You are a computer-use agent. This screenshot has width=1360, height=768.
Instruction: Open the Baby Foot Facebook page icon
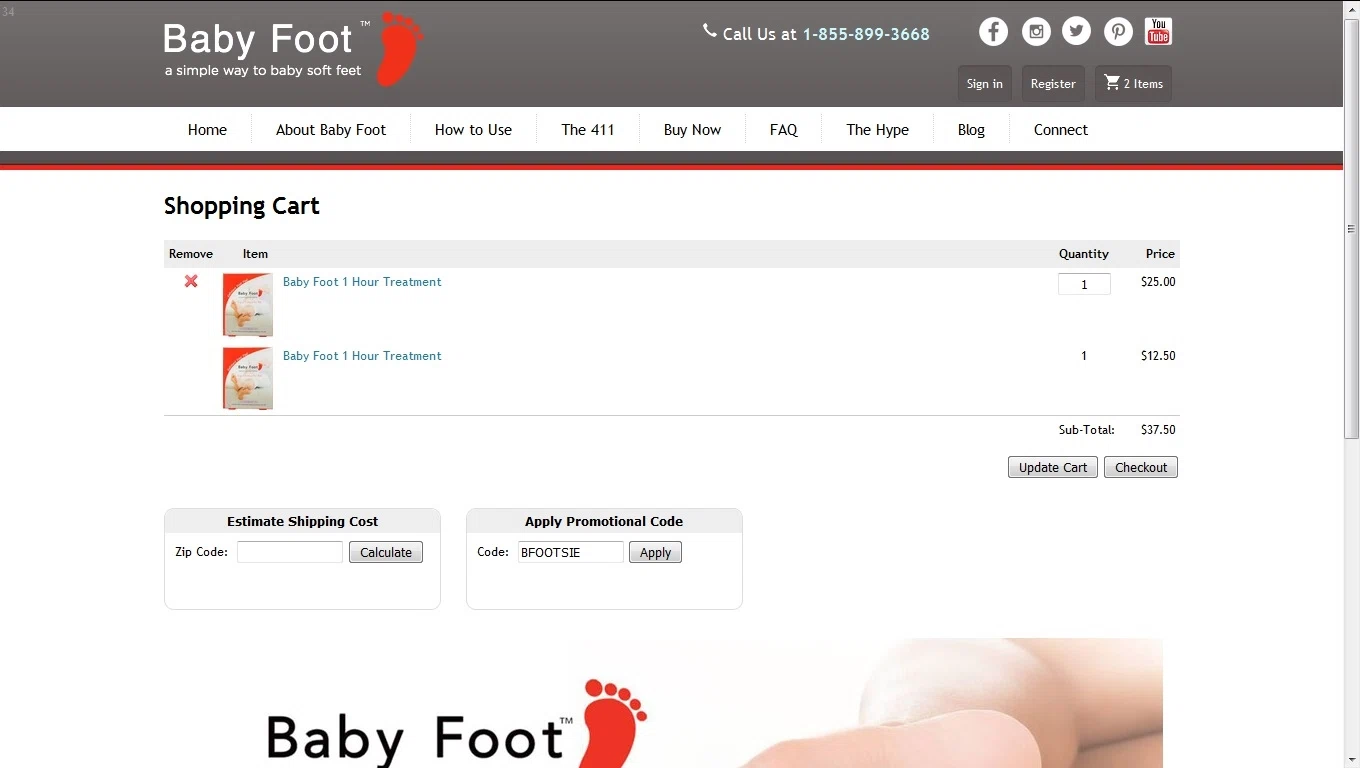click(993, 31)
